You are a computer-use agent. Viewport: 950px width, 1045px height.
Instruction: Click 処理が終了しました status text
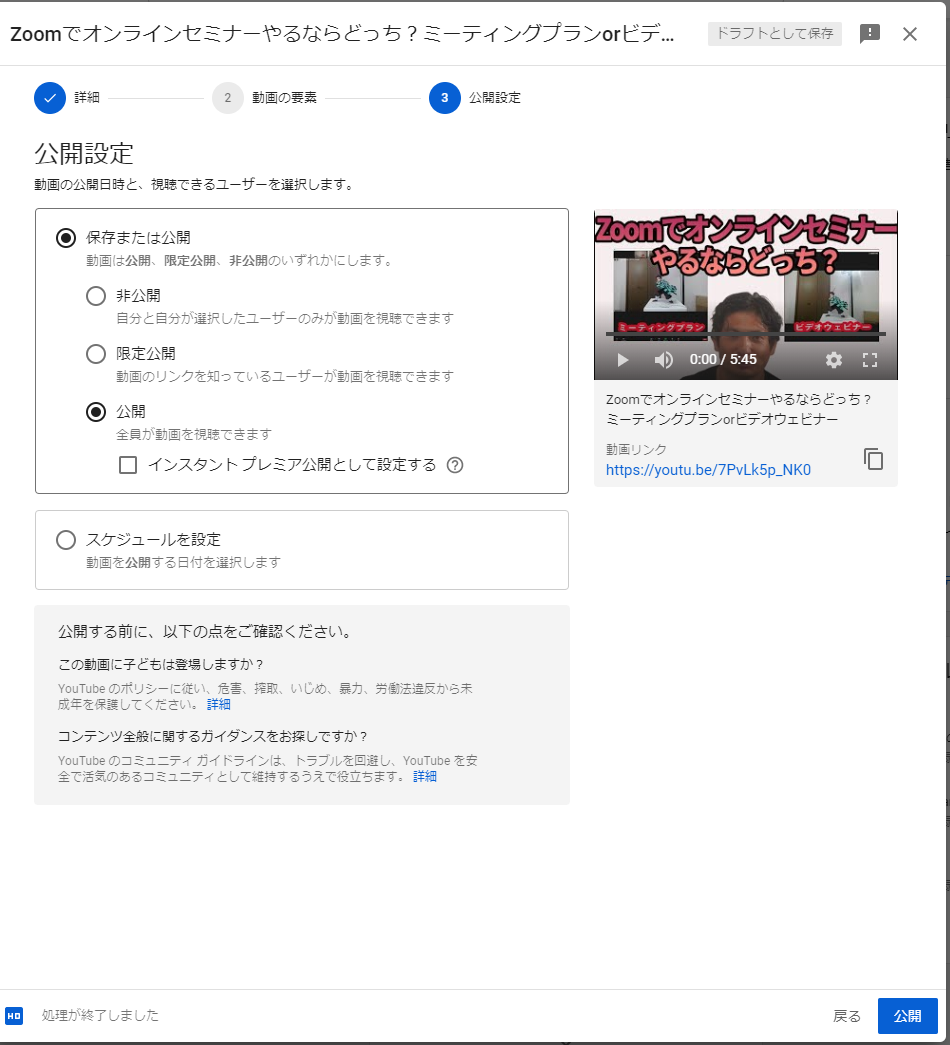tap(100, 1016)
